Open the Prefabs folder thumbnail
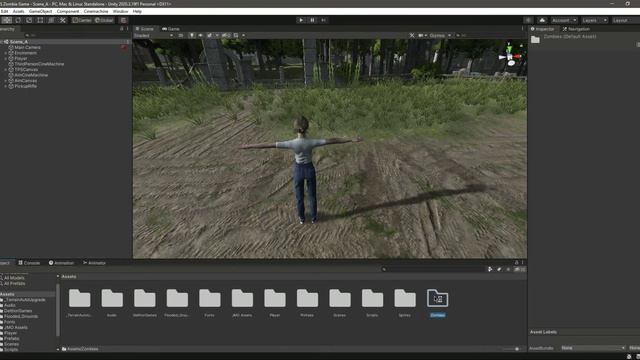This screenshot has width=640, height=360. (307, 298)
